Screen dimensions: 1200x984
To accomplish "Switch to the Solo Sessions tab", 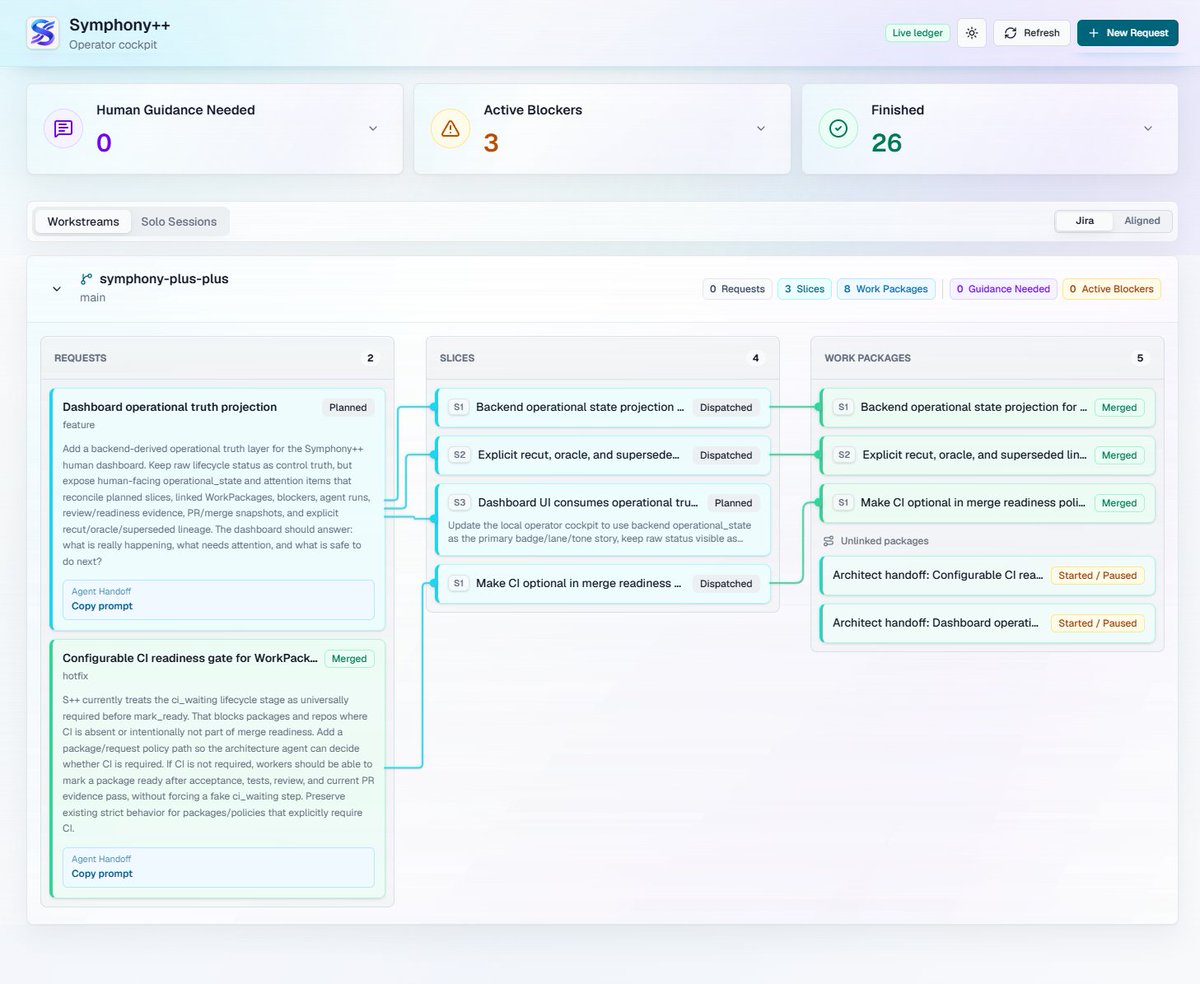I will [179, 221].
